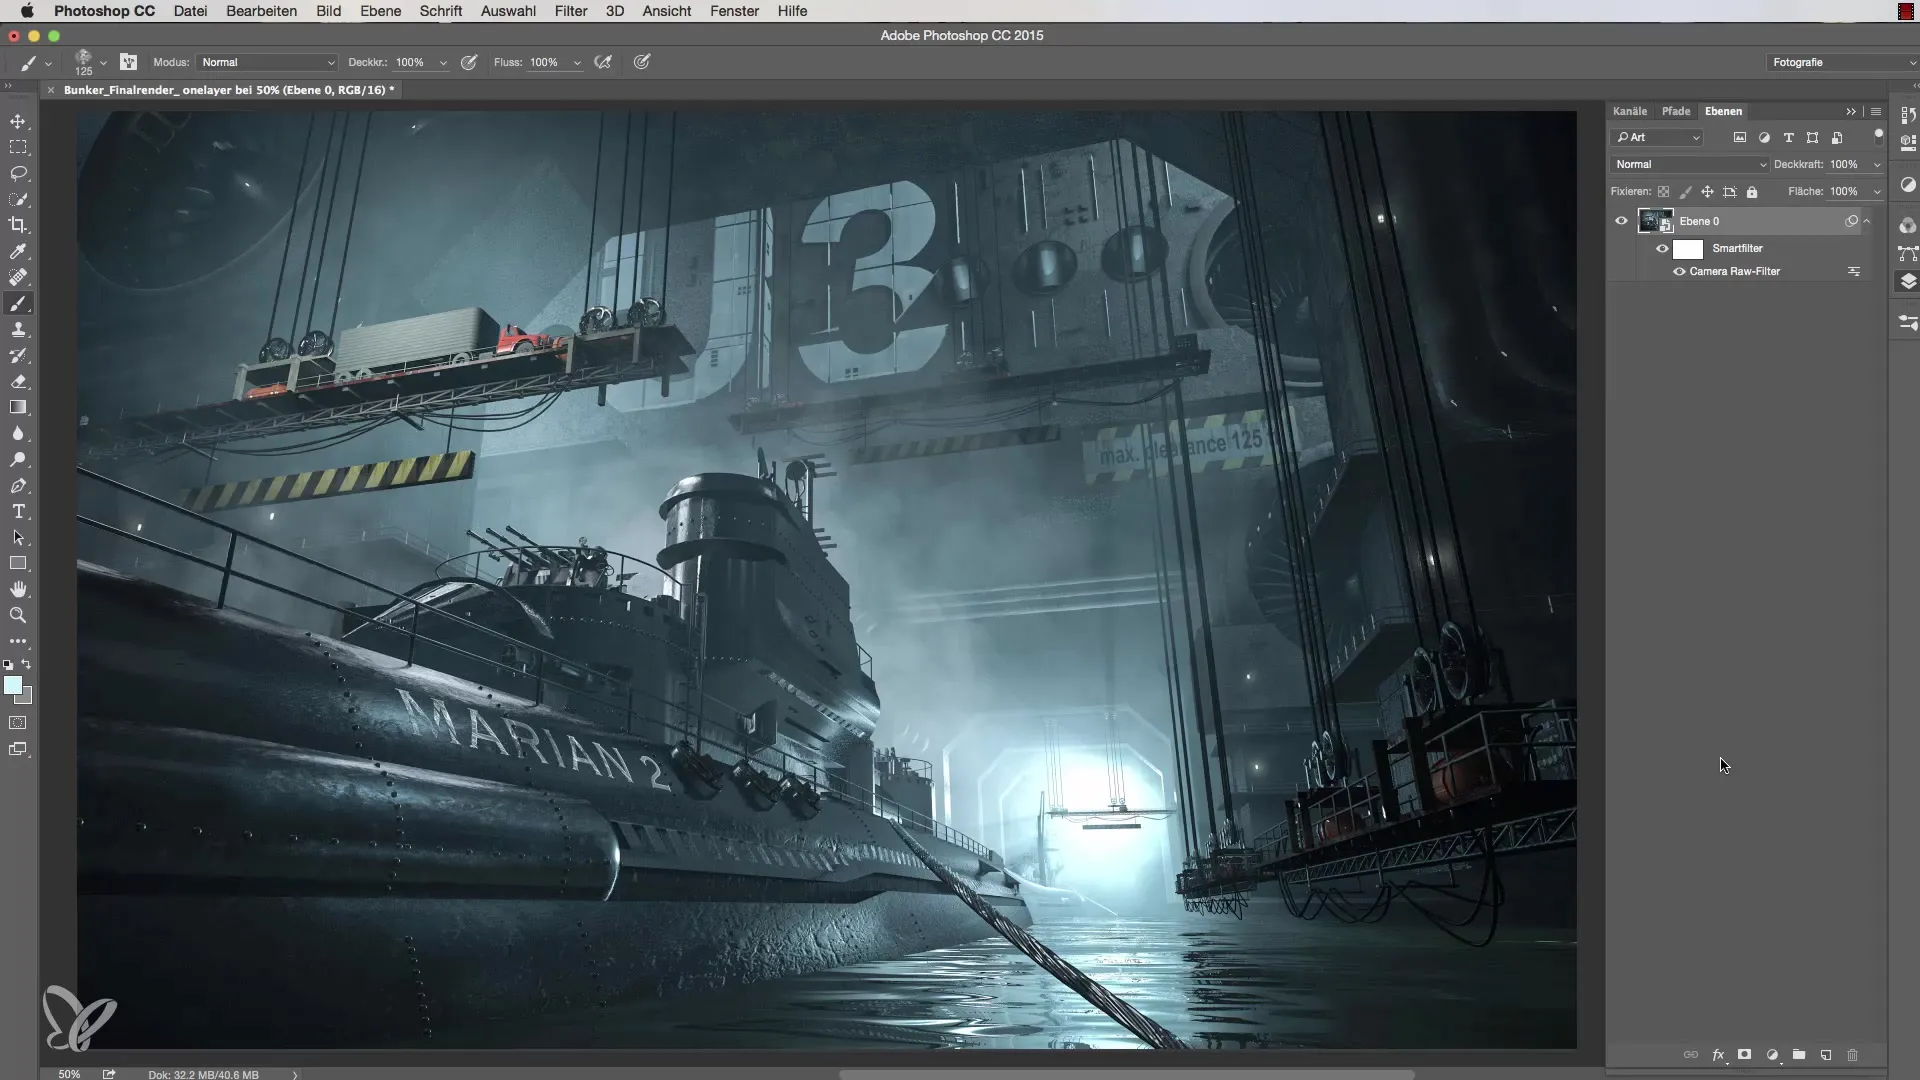
Task: Filter layers by type layers
Action: (x=1788, y=138)
